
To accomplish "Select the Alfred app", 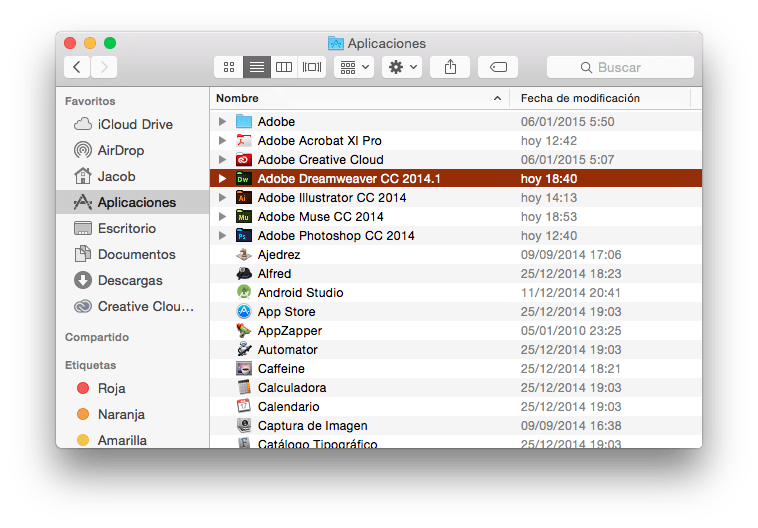I will 456,274.
